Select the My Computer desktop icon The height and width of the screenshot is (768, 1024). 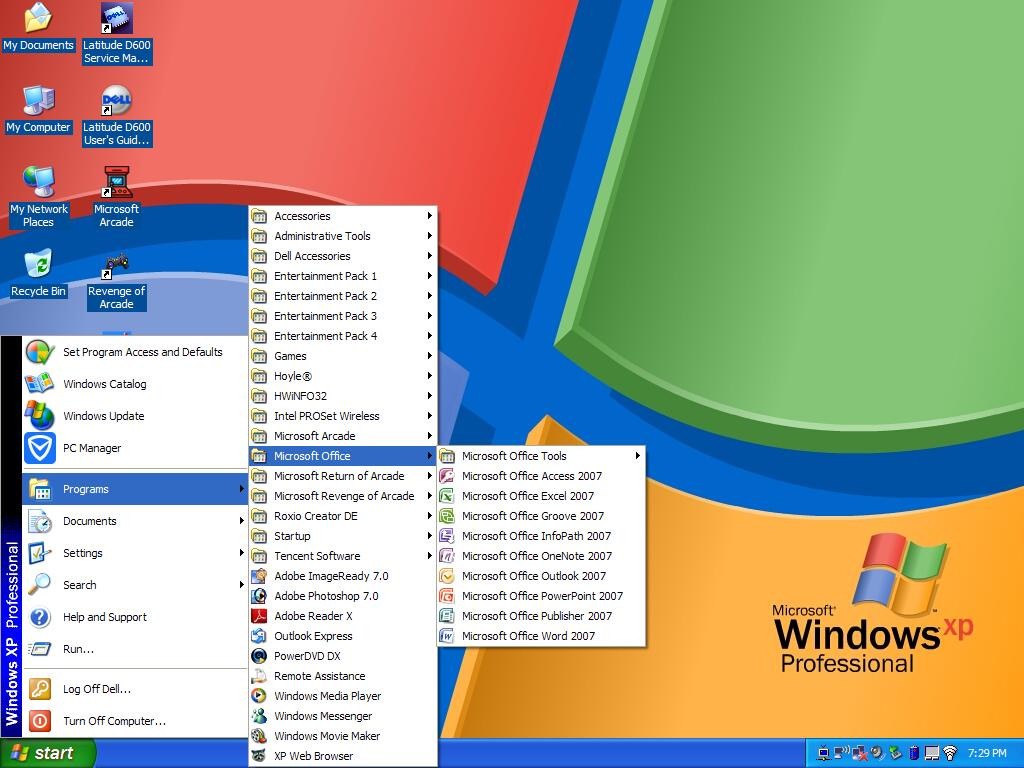pos(38,110)
